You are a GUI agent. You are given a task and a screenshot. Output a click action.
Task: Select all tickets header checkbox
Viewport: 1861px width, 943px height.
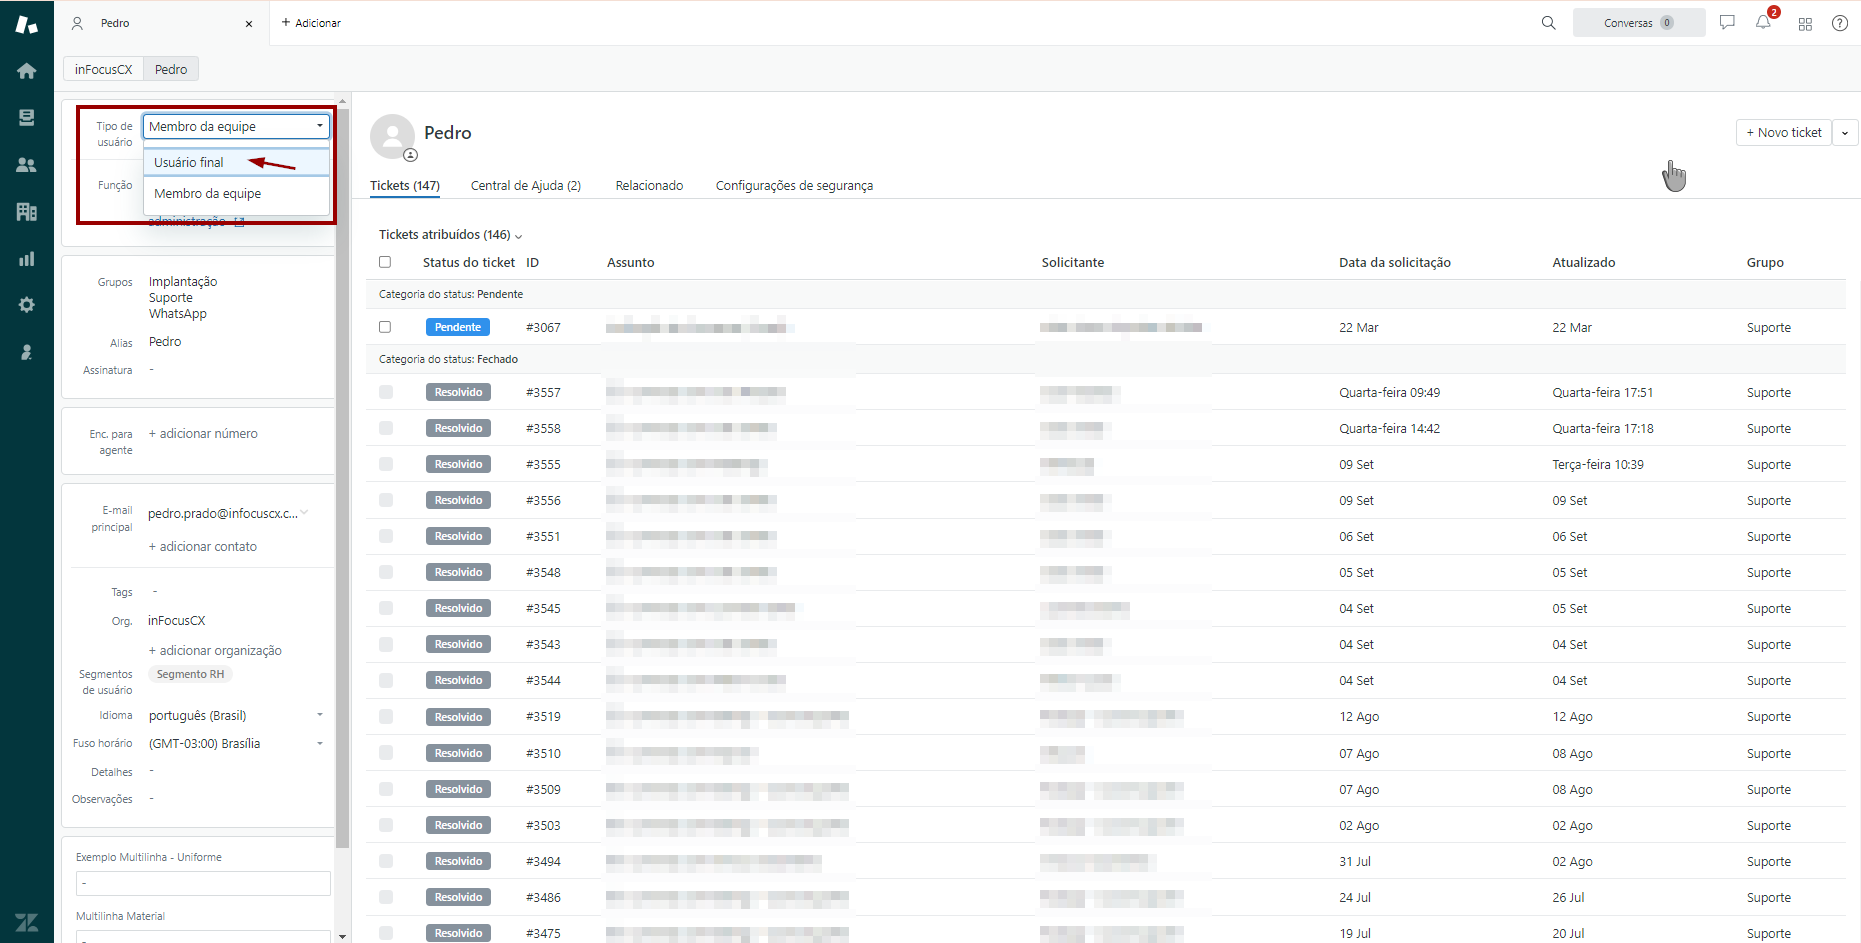[x=385, y=262]
